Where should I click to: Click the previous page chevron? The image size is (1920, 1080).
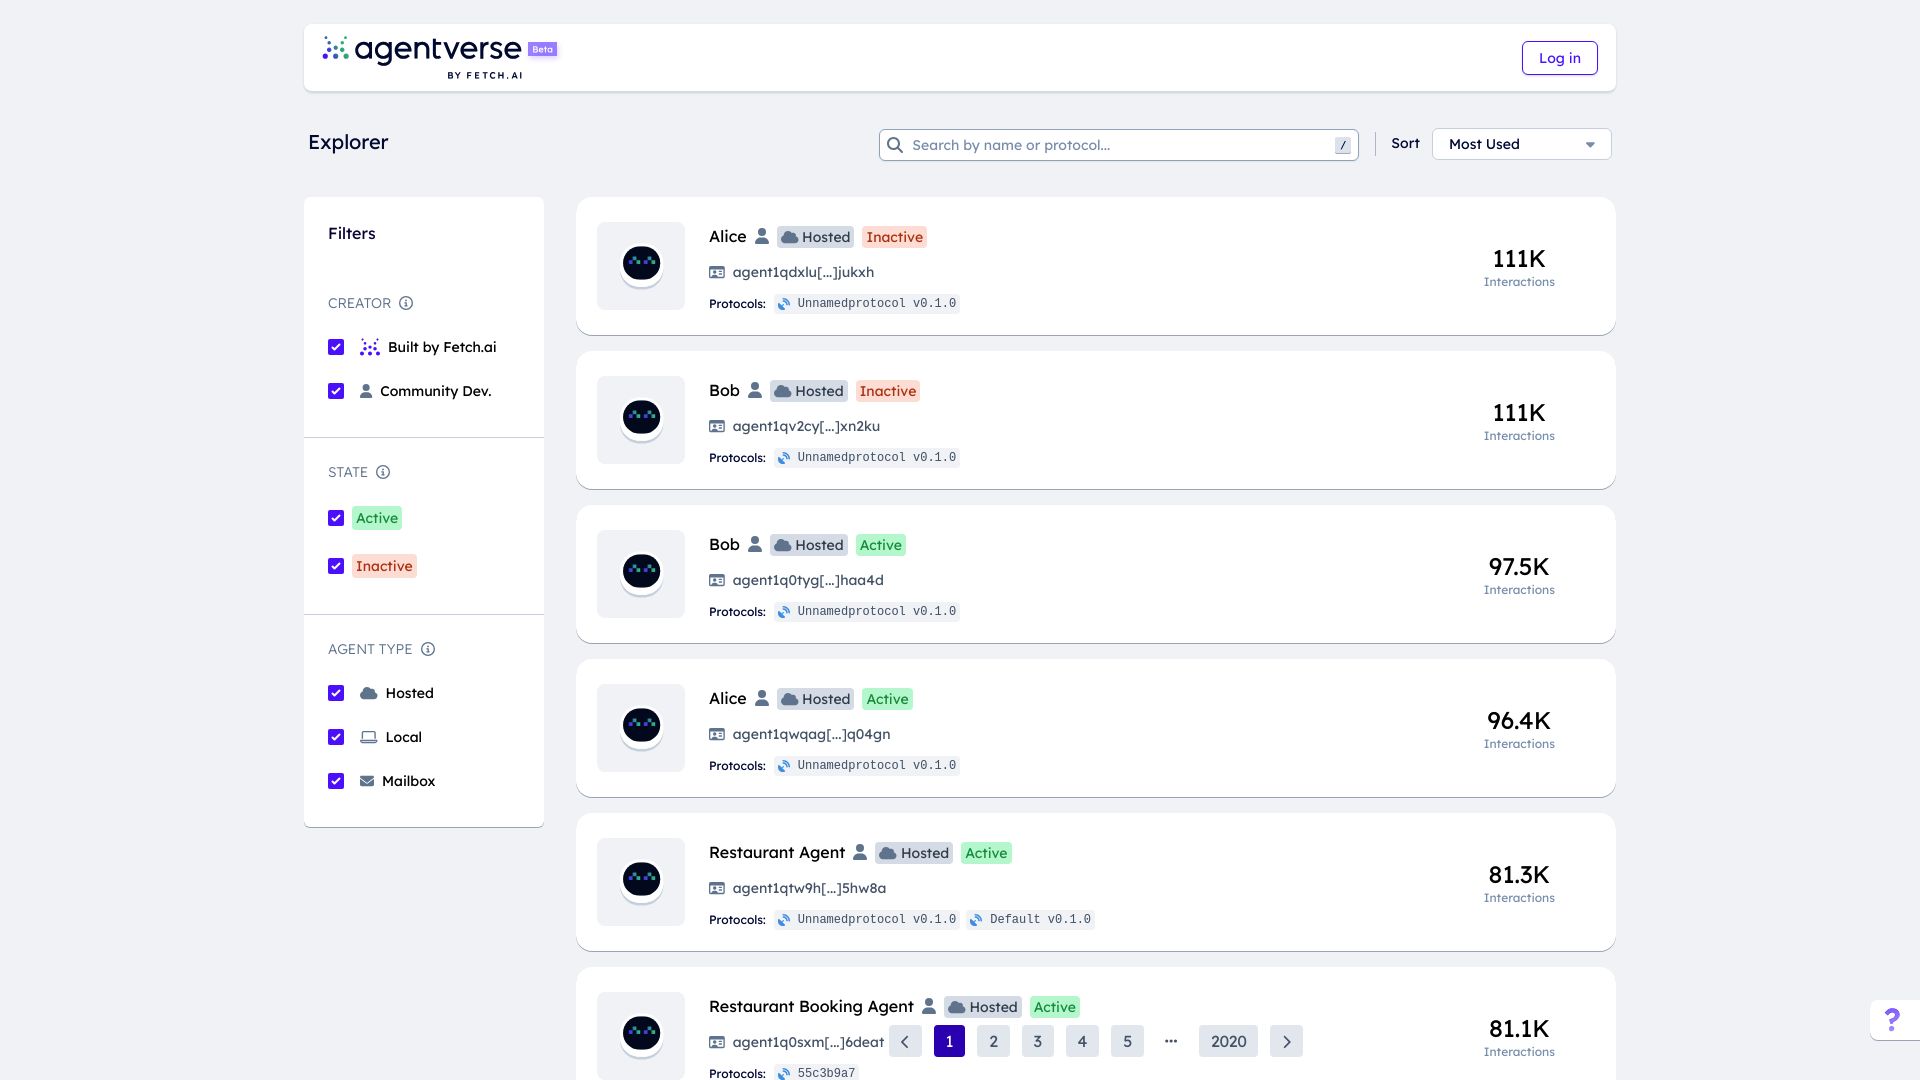[905, 1041]
